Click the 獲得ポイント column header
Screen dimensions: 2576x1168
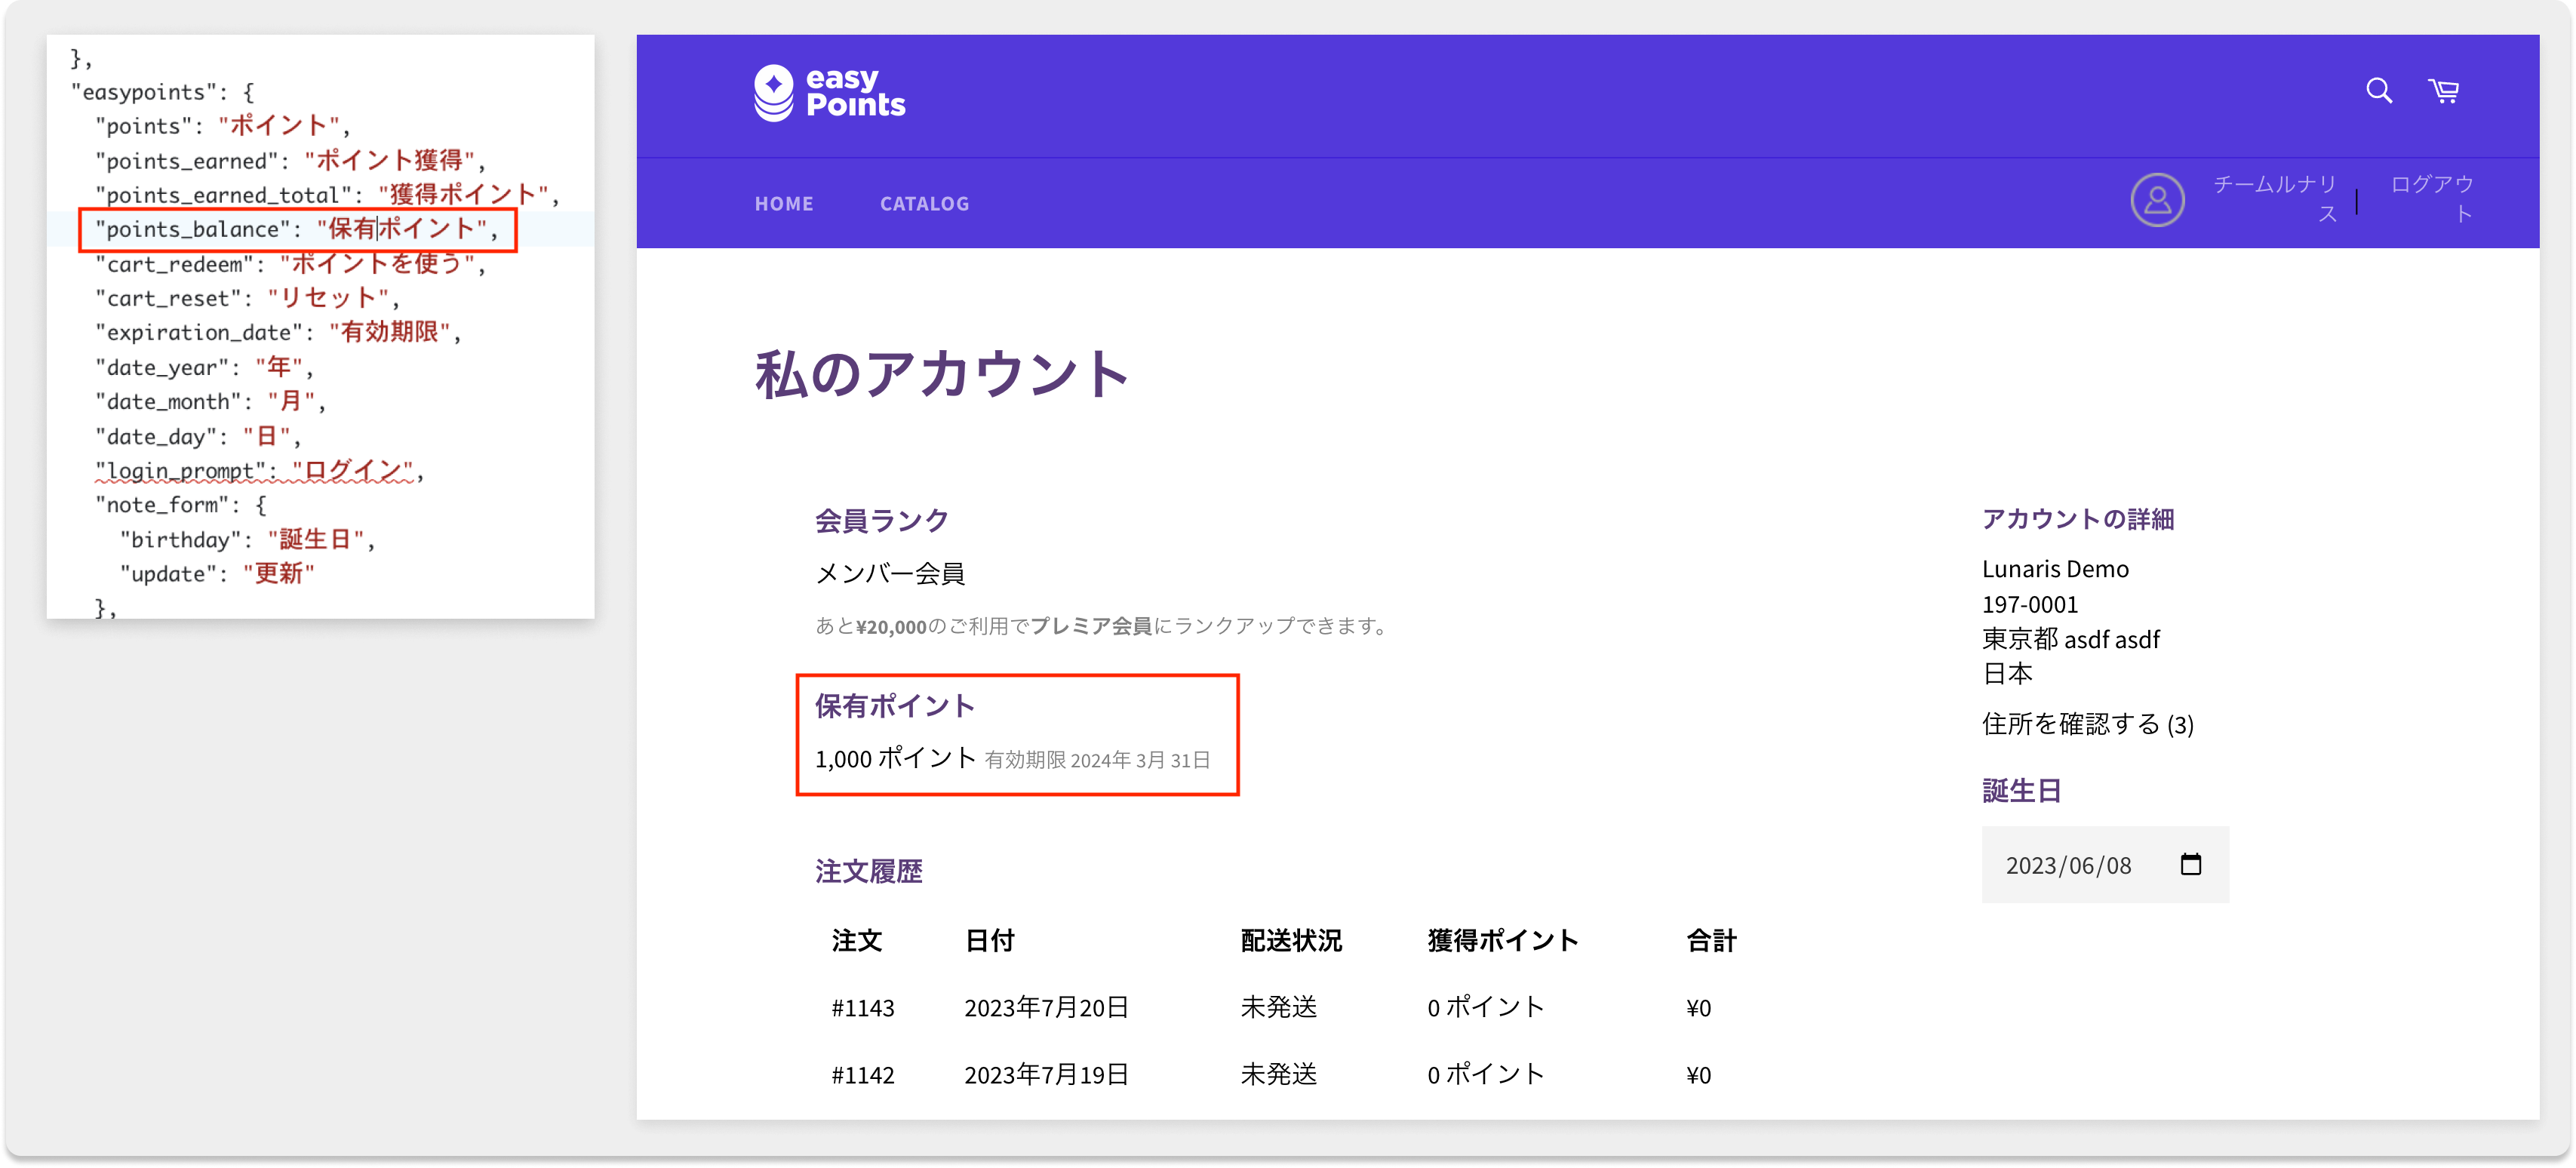pos(1502,941)
